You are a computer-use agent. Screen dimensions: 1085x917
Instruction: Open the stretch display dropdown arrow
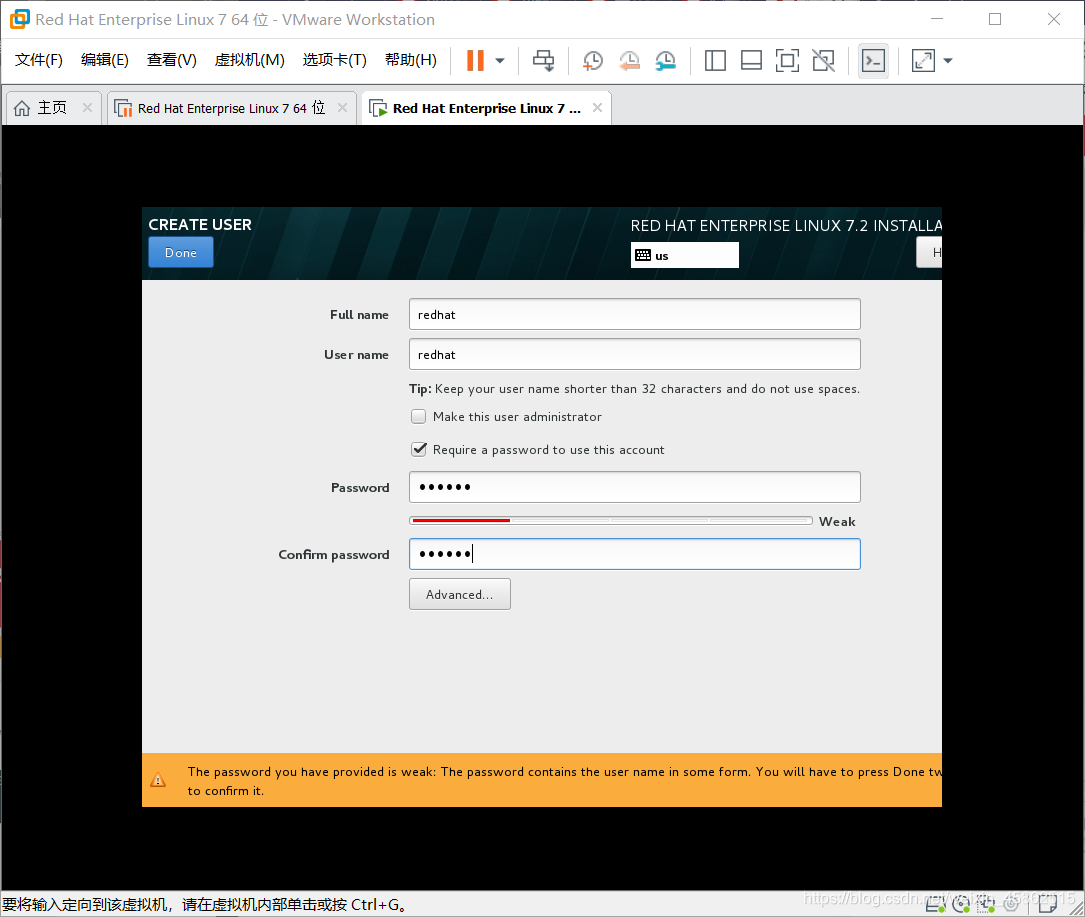[x=948, y=61]
